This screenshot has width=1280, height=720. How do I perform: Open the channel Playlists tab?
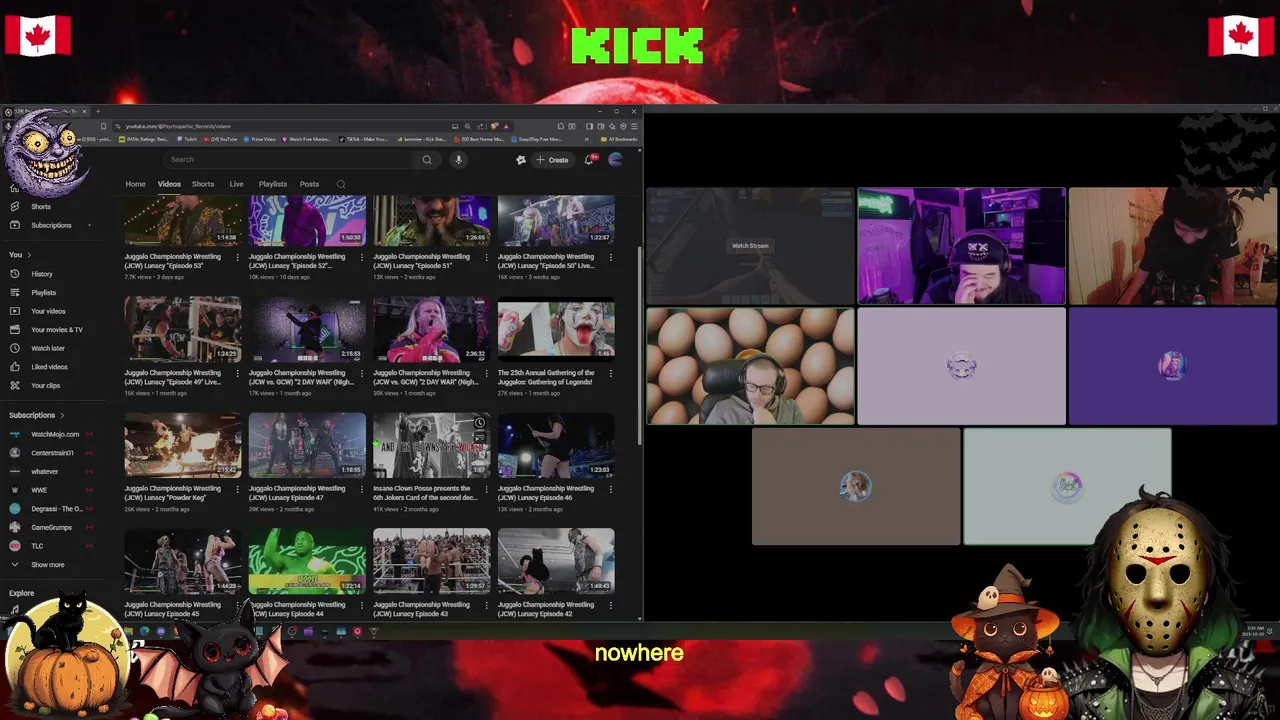pyautogui.click(x=273, y=184)
